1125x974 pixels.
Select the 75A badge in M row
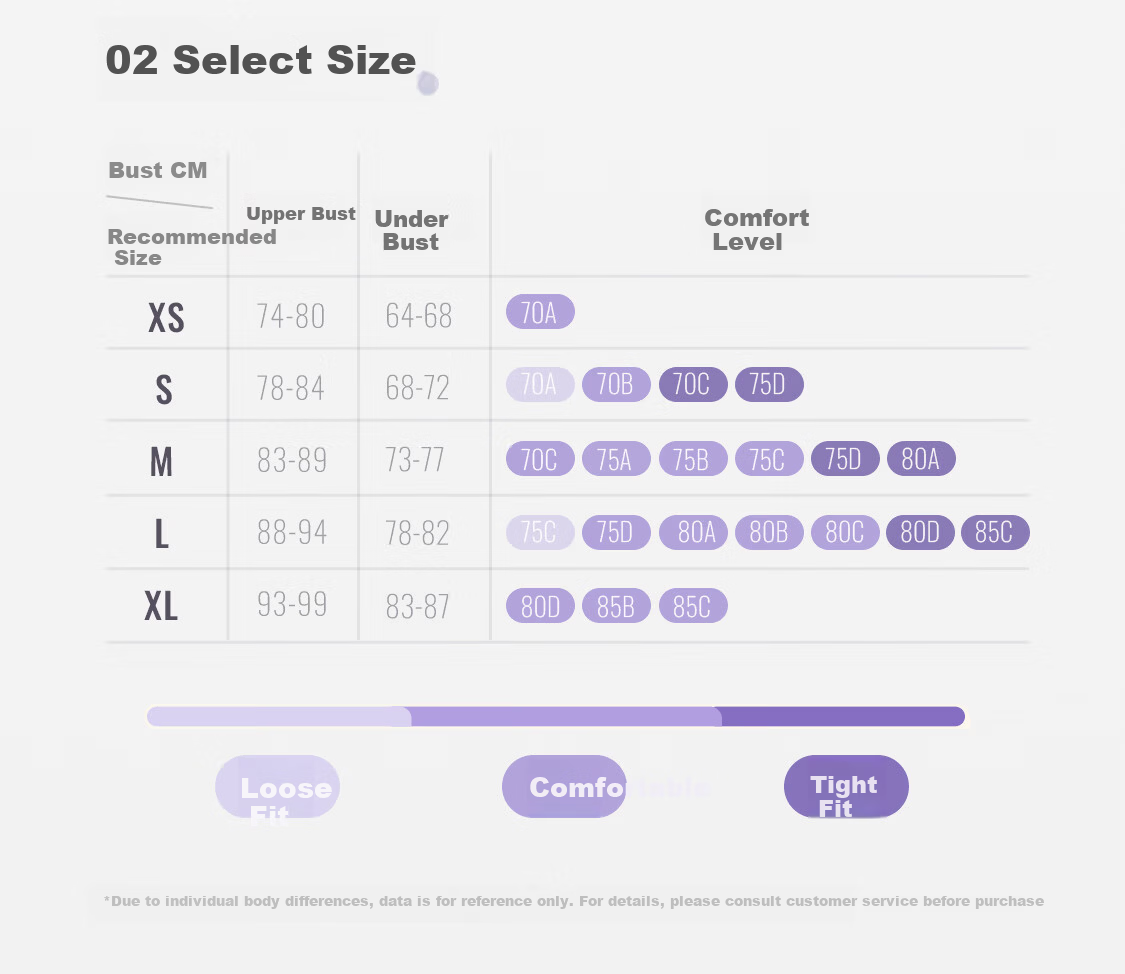click(616, 459)
